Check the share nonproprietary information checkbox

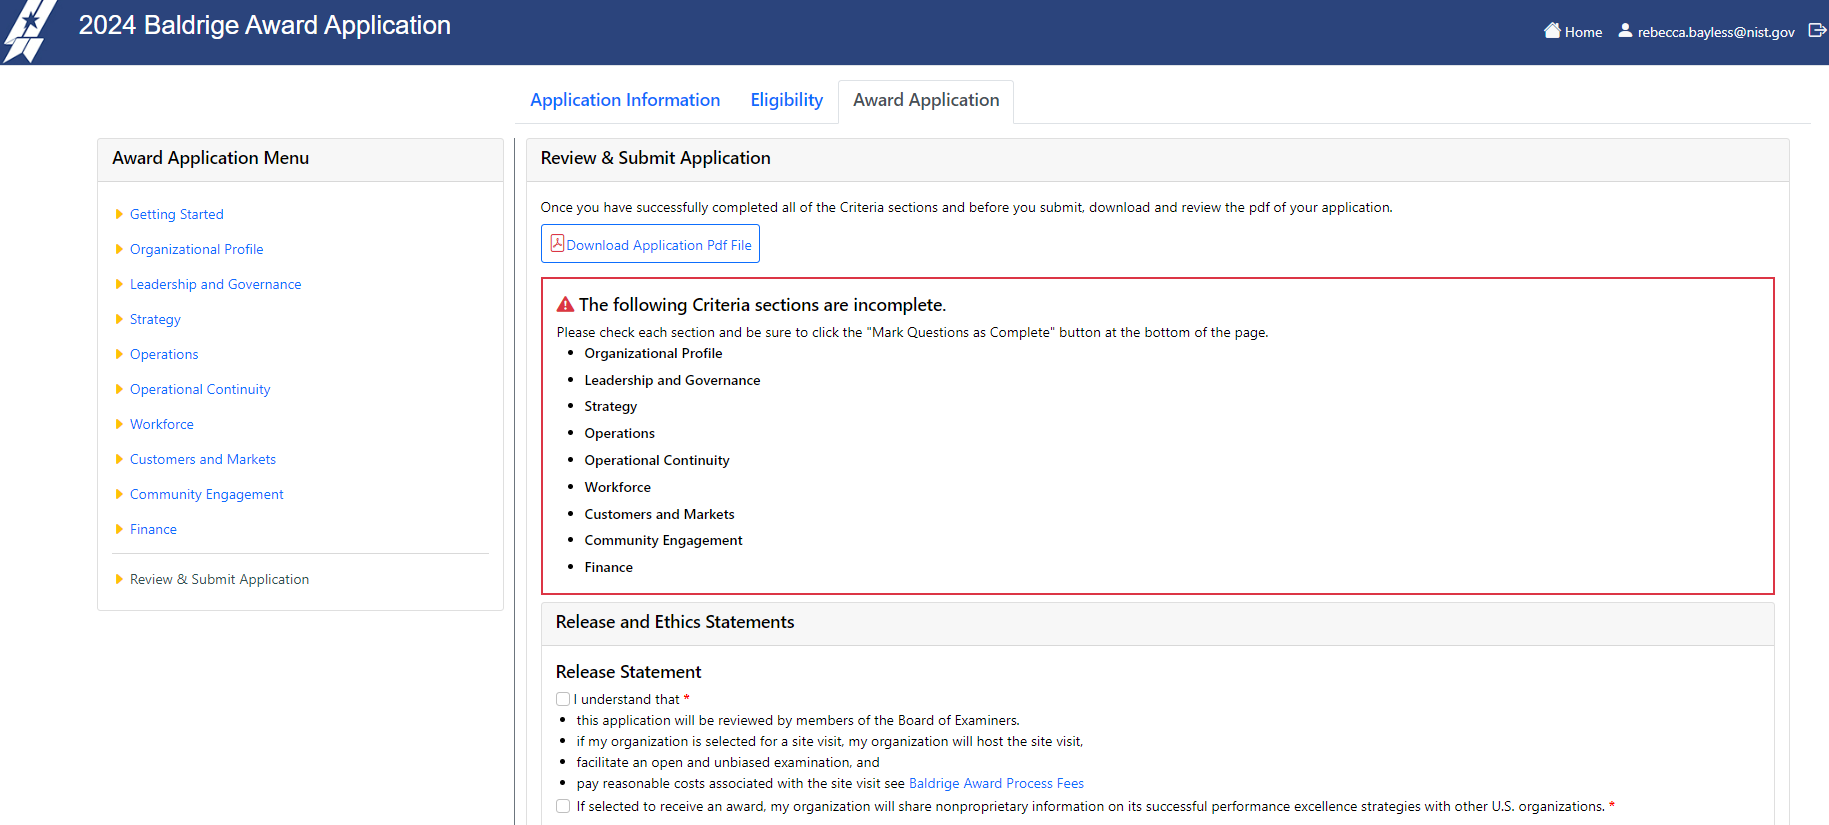(x=563, y=806)
